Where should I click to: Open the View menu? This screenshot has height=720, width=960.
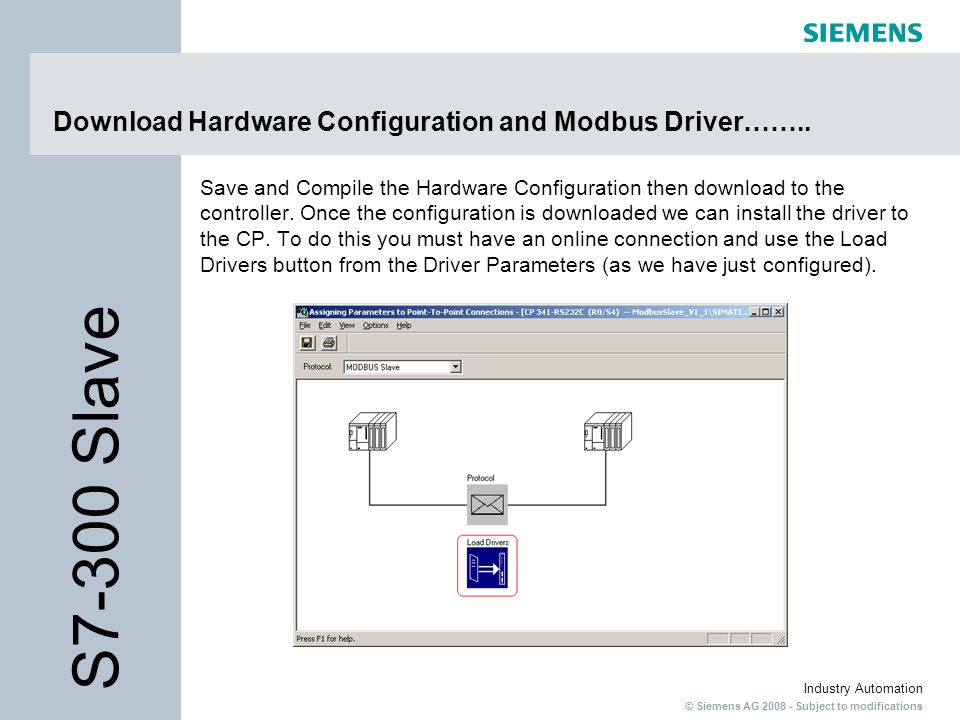[347, 326]
